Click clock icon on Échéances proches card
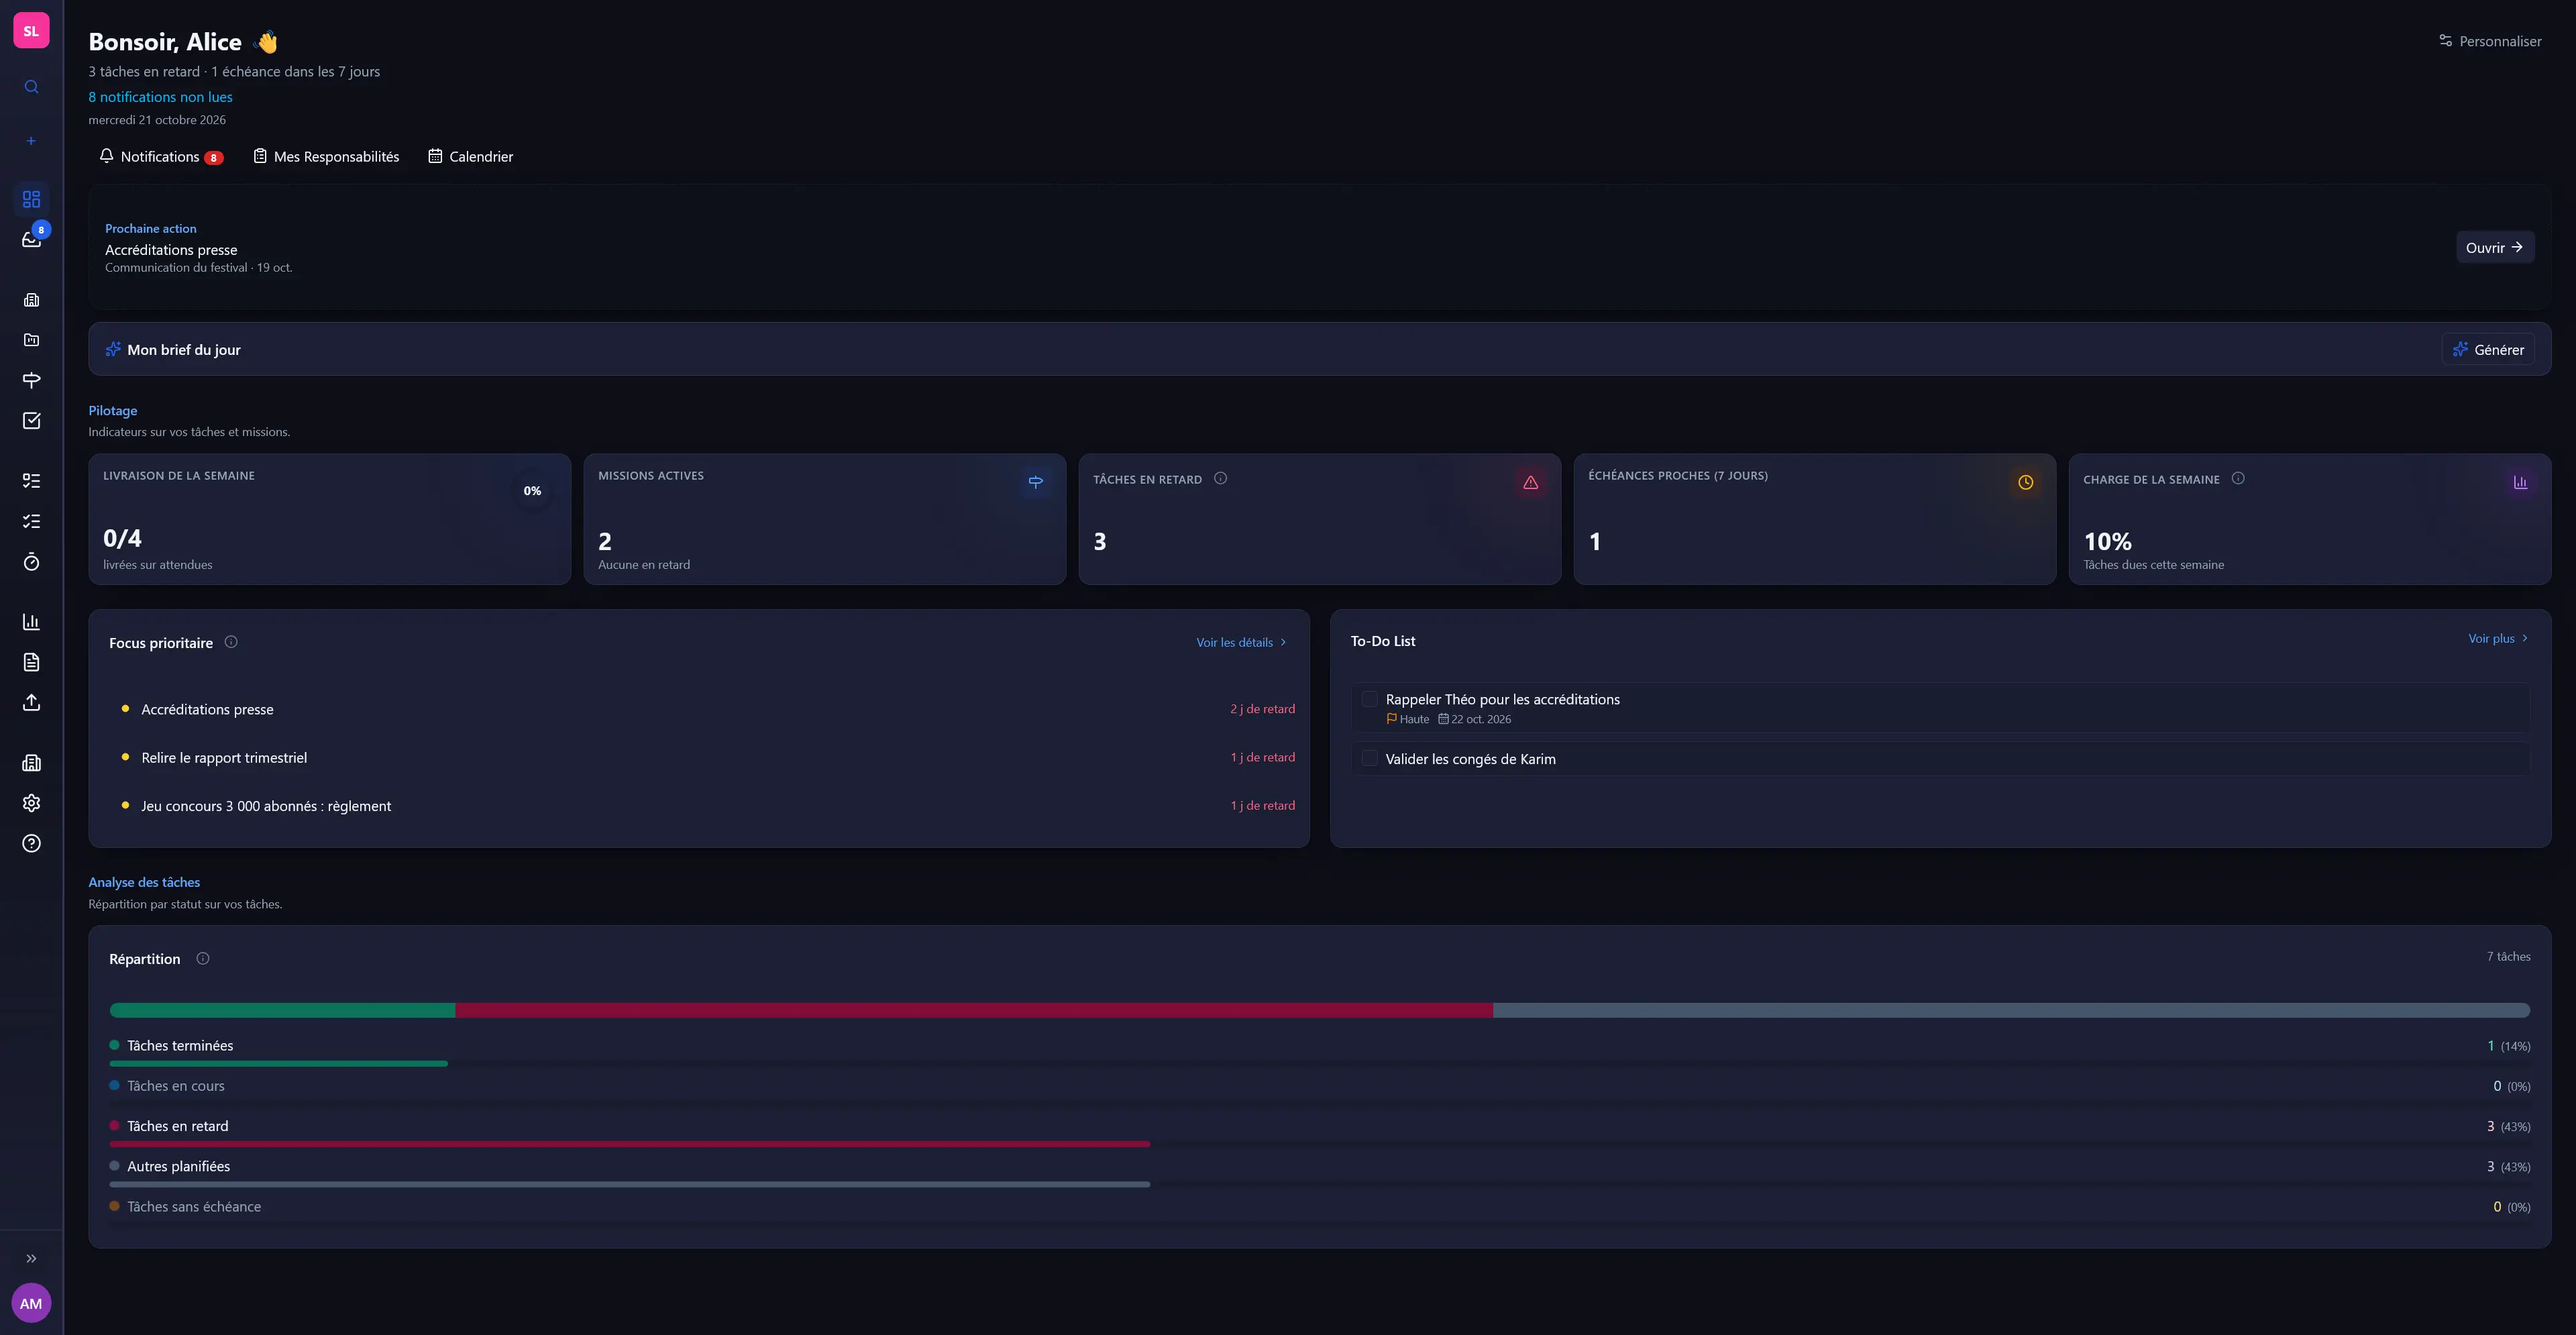Viewport: 2576px width, 1335px height. coord(2025,482)
